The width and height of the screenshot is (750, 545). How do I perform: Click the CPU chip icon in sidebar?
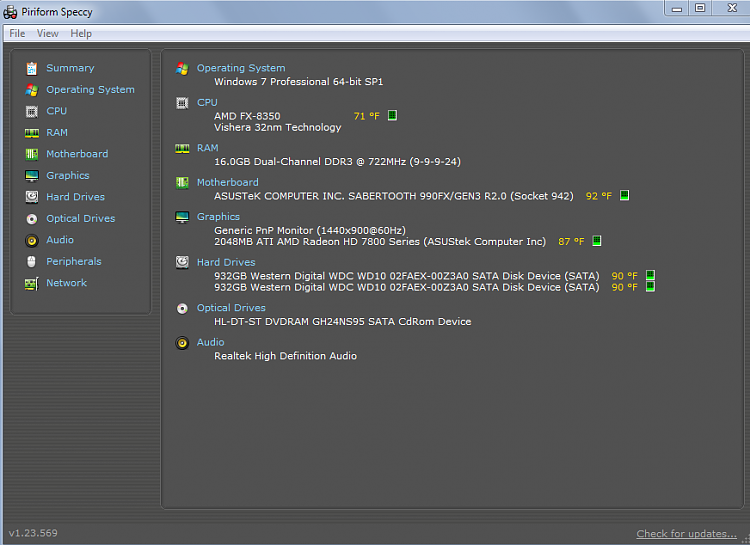point(32,111)
